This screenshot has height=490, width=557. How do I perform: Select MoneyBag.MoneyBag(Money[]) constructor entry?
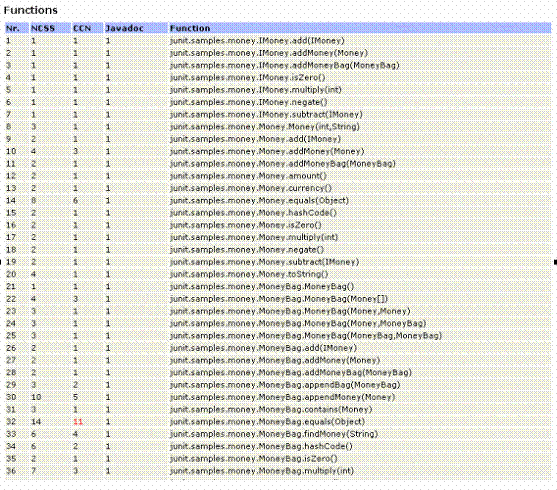(x=279, y=299)
